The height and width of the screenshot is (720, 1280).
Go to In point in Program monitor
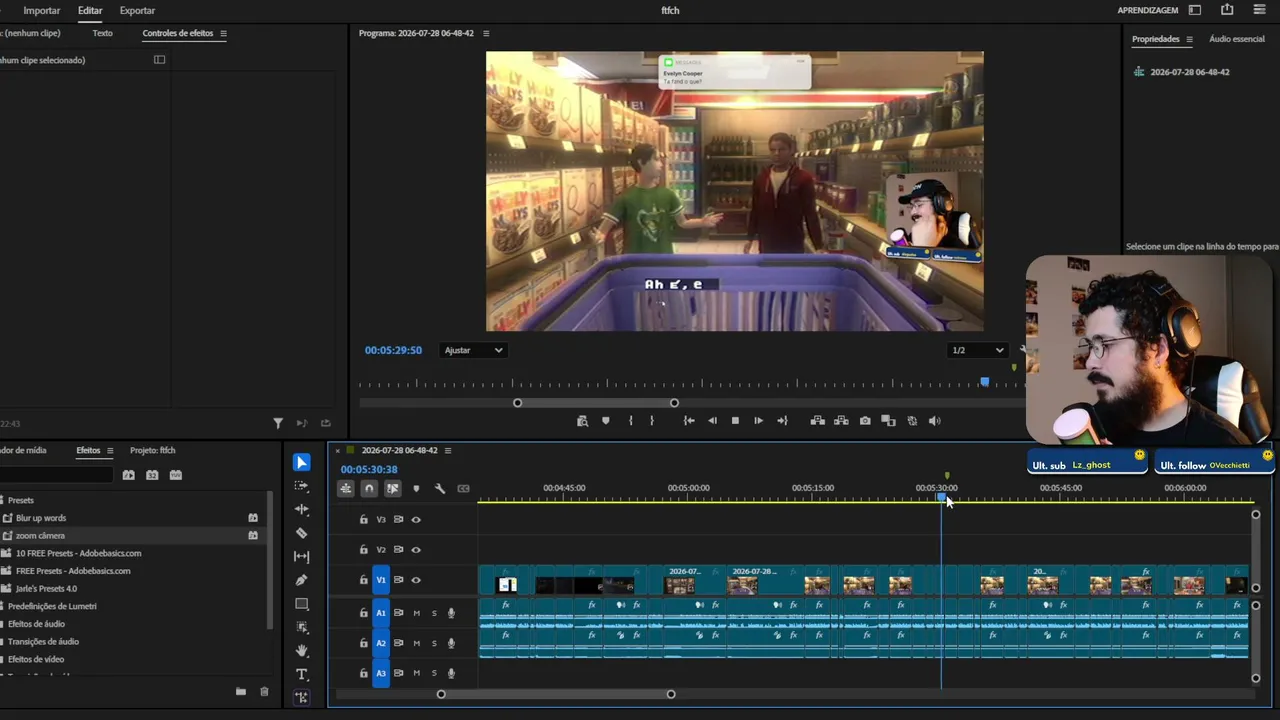pos(689,421)
